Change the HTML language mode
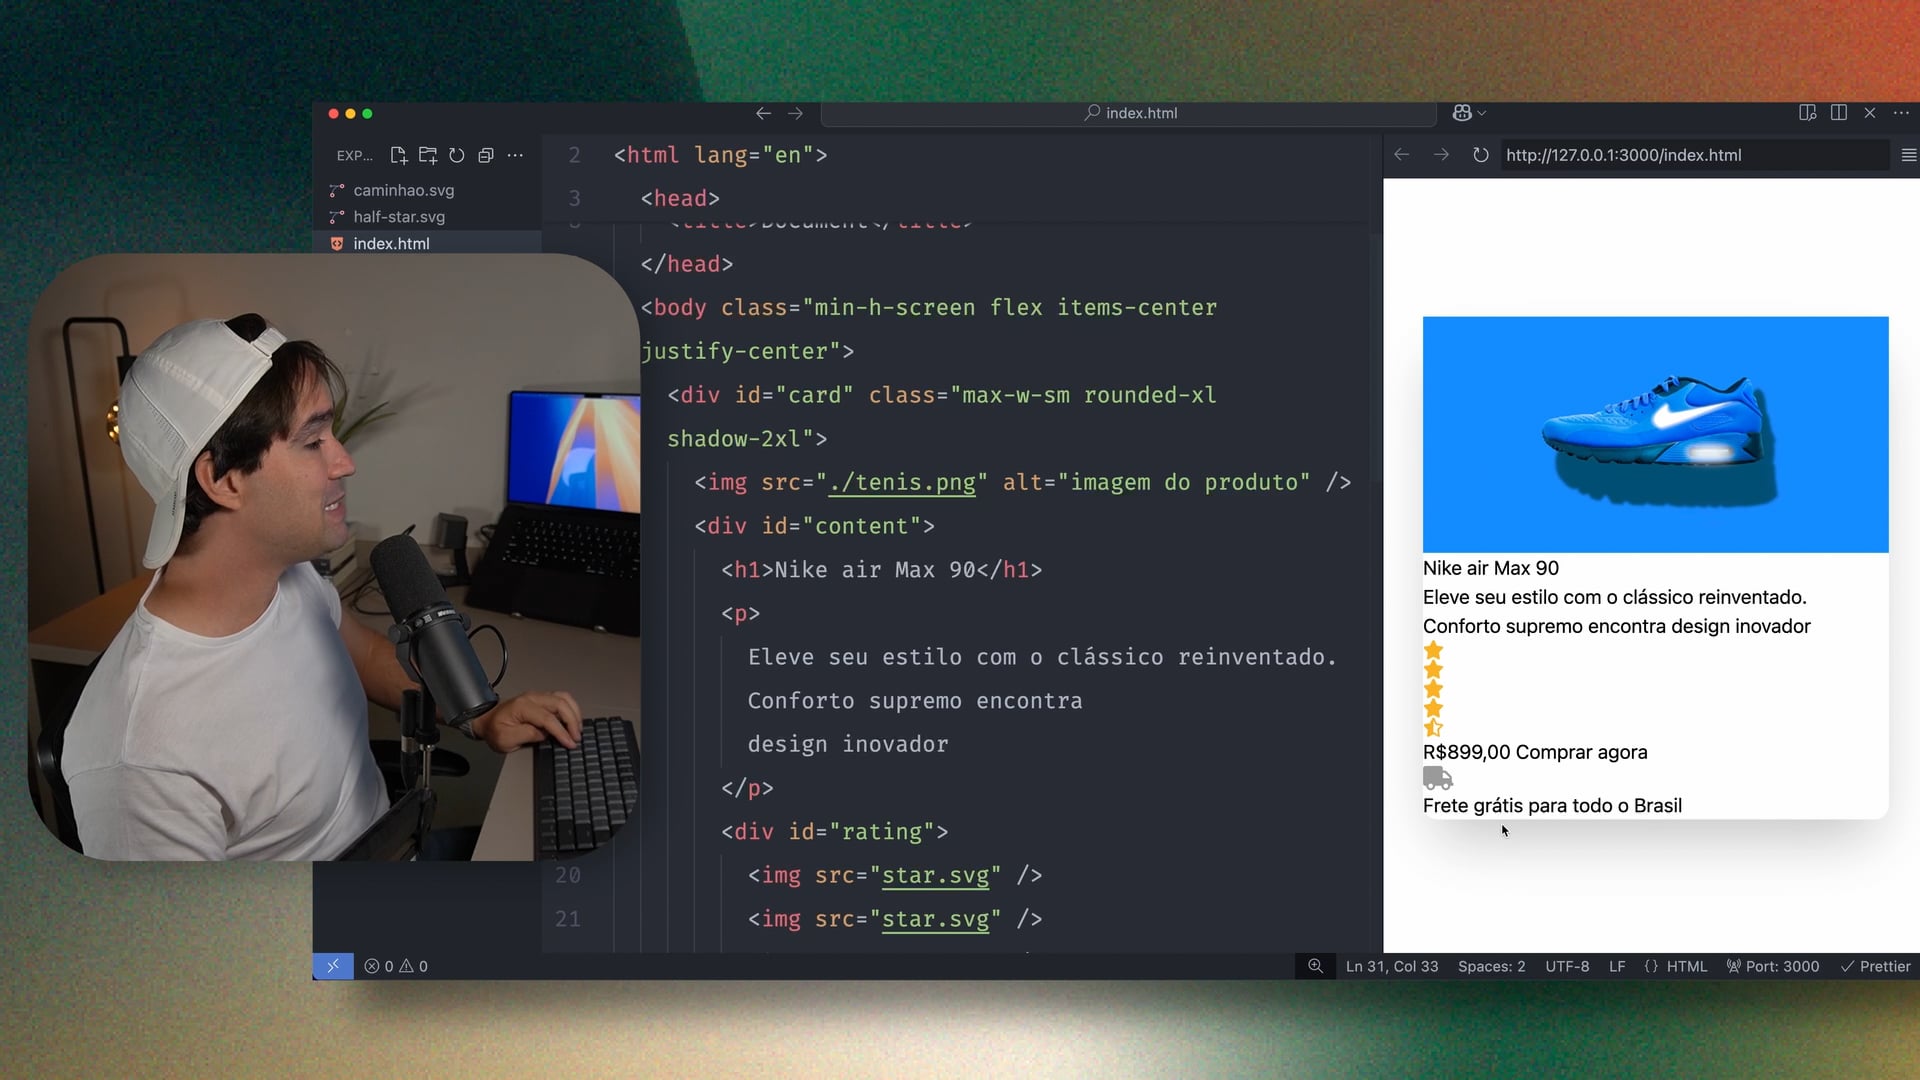 [1686, 966]
